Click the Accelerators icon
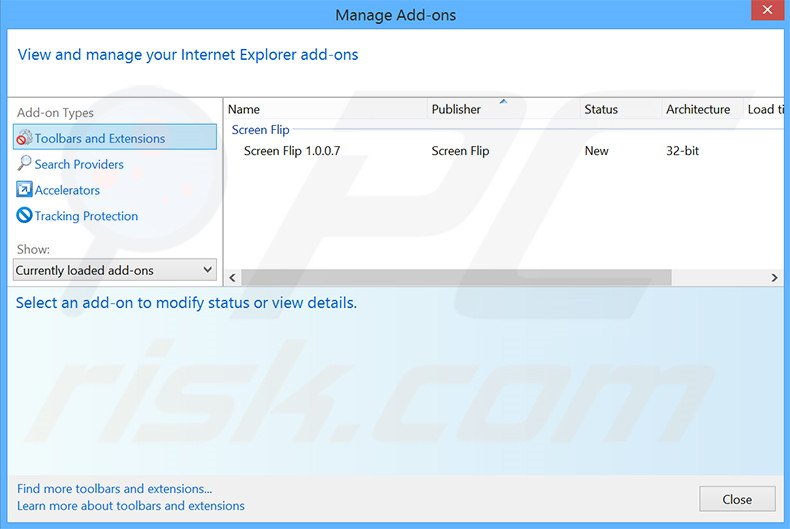The height and width of the screenshot is (529, 790). [x=24, y=190]
